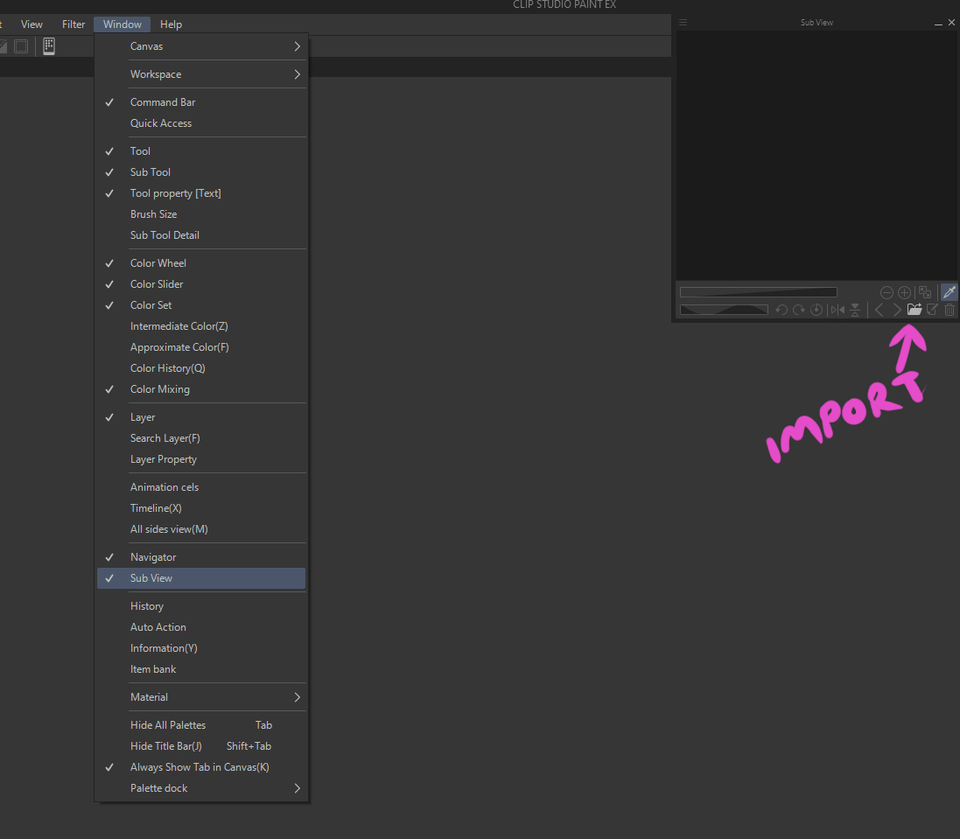960x839 pixels.
Task: Toggle the Color Wheel palette off
Action: (158, 263)
